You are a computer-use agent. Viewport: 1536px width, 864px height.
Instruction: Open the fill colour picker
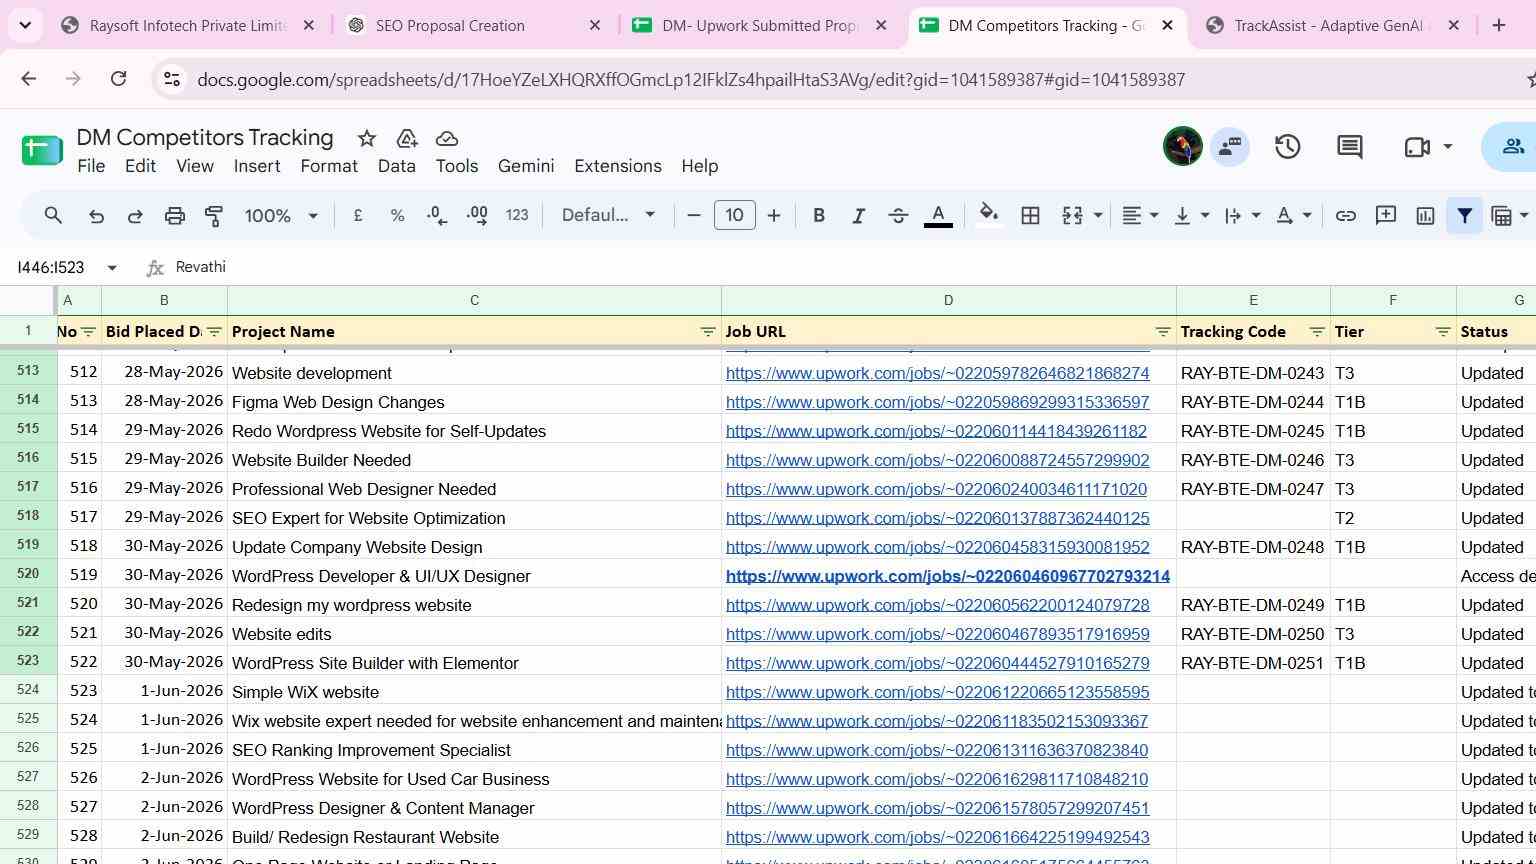(988, 215)
